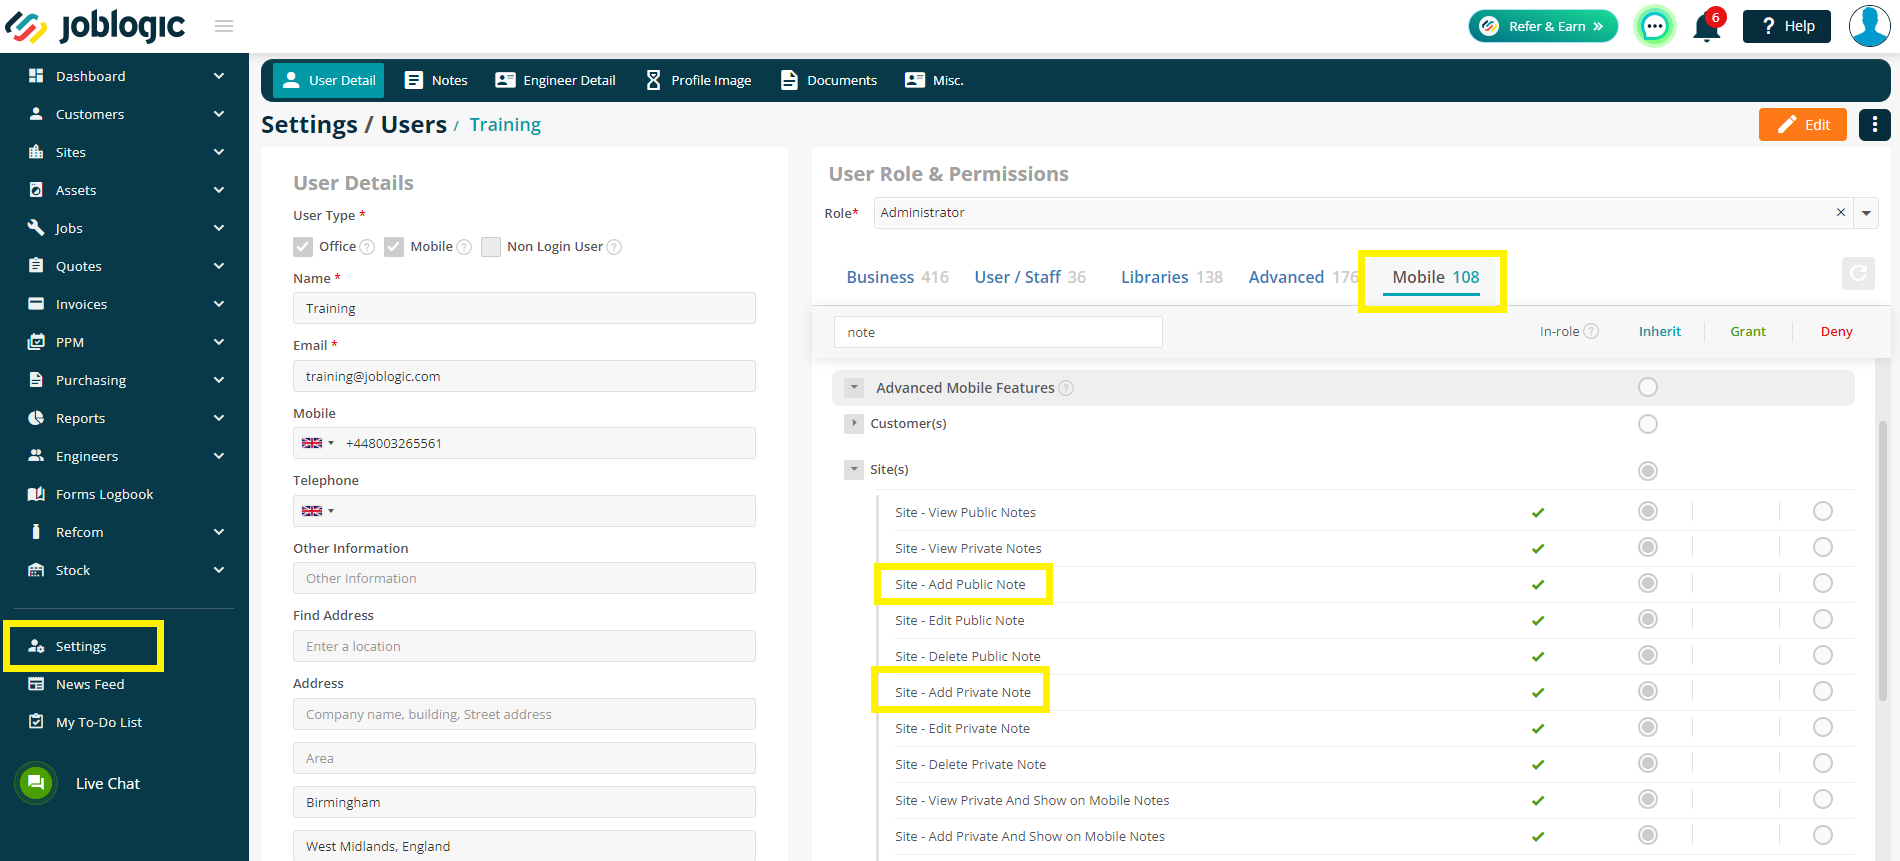Click the refresh permissions icon
This screenshot has height=861, width=1900.
click(x=1858, y=273)
